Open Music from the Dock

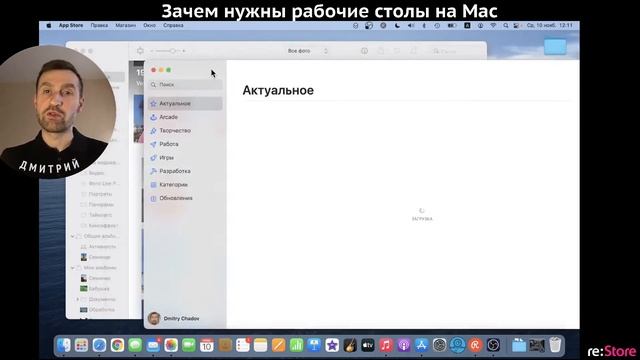click(x=386, y=345)
